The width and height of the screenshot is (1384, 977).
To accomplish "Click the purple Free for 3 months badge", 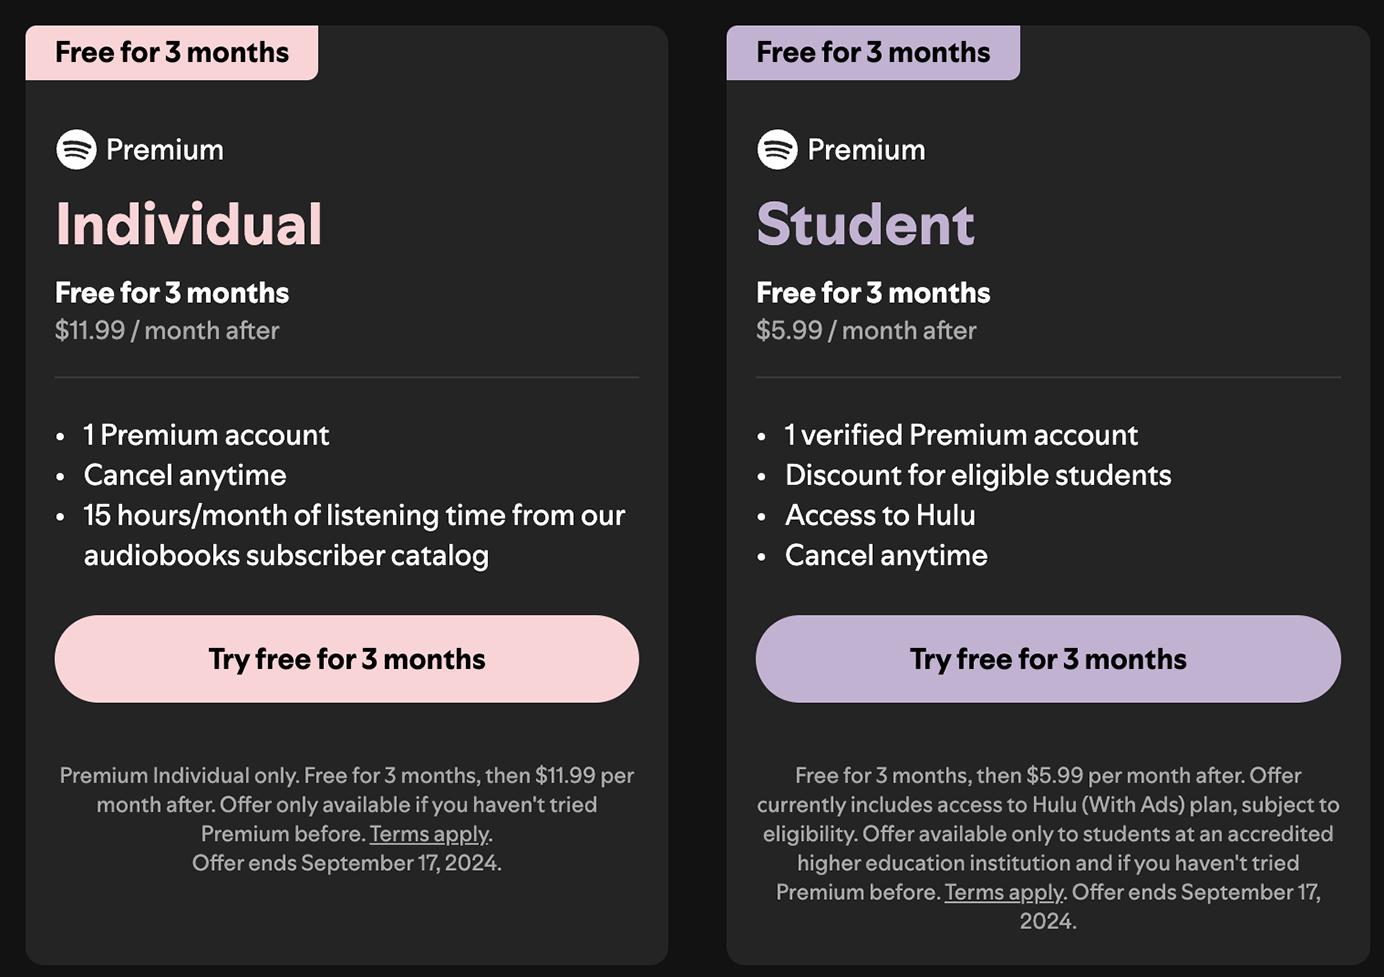I will 873,53.
